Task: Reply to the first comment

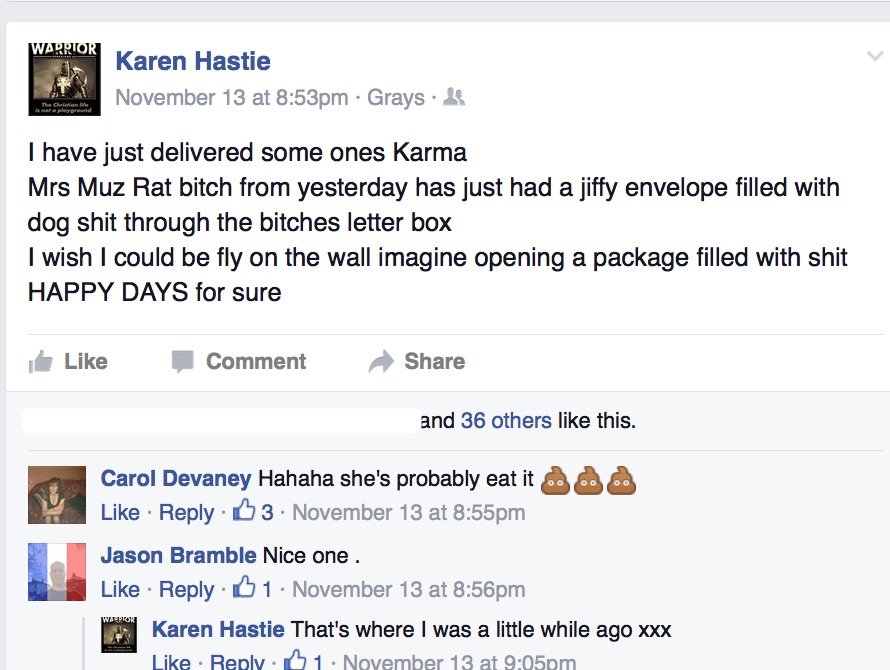Action: (186, 513)
